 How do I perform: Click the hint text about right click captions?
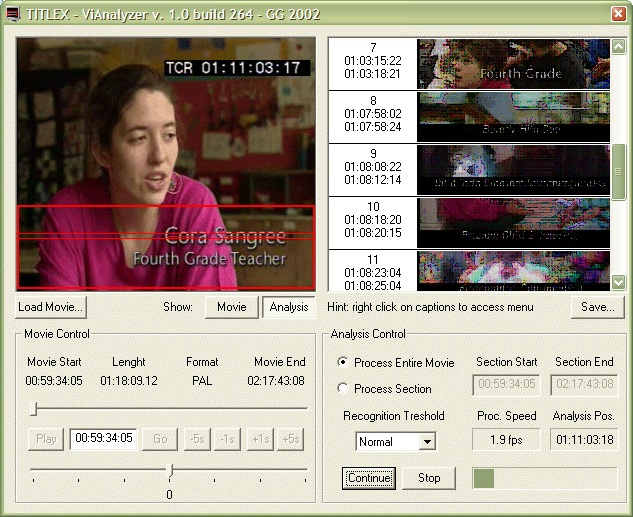(430, 307)
